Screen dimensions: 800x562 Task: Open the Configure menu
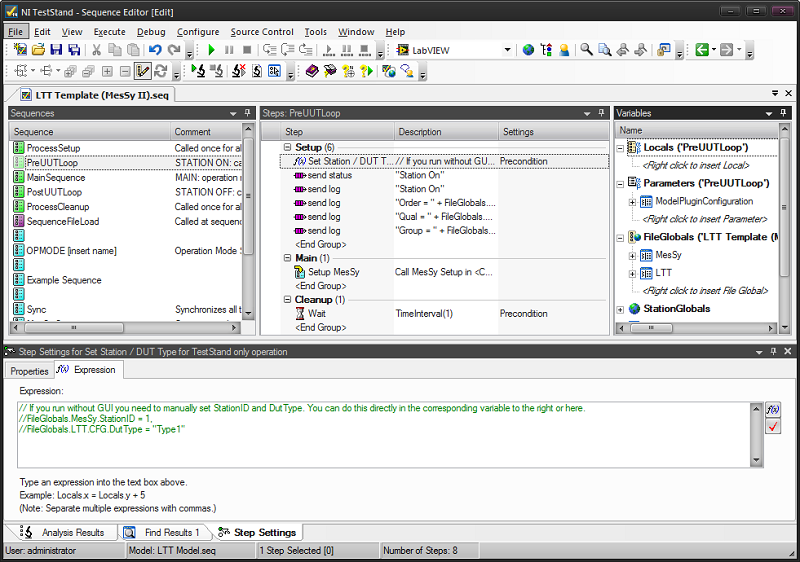[198, 32]
